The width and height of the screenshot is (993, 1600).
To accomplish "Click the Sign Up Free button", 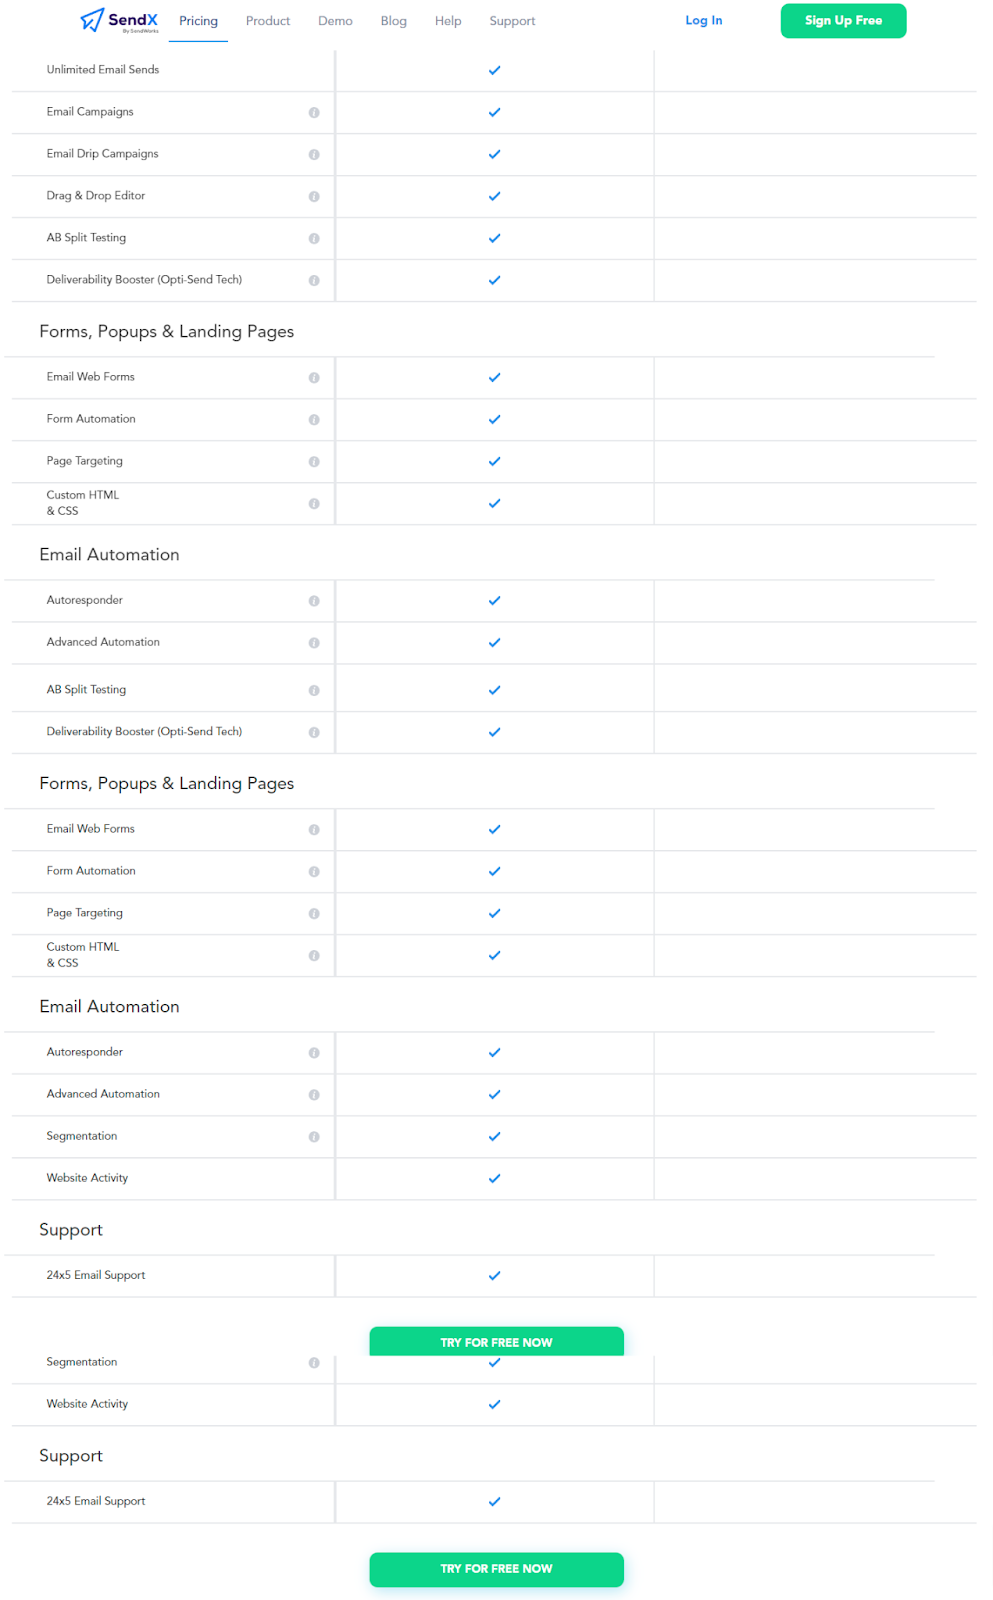I will 843,21.
